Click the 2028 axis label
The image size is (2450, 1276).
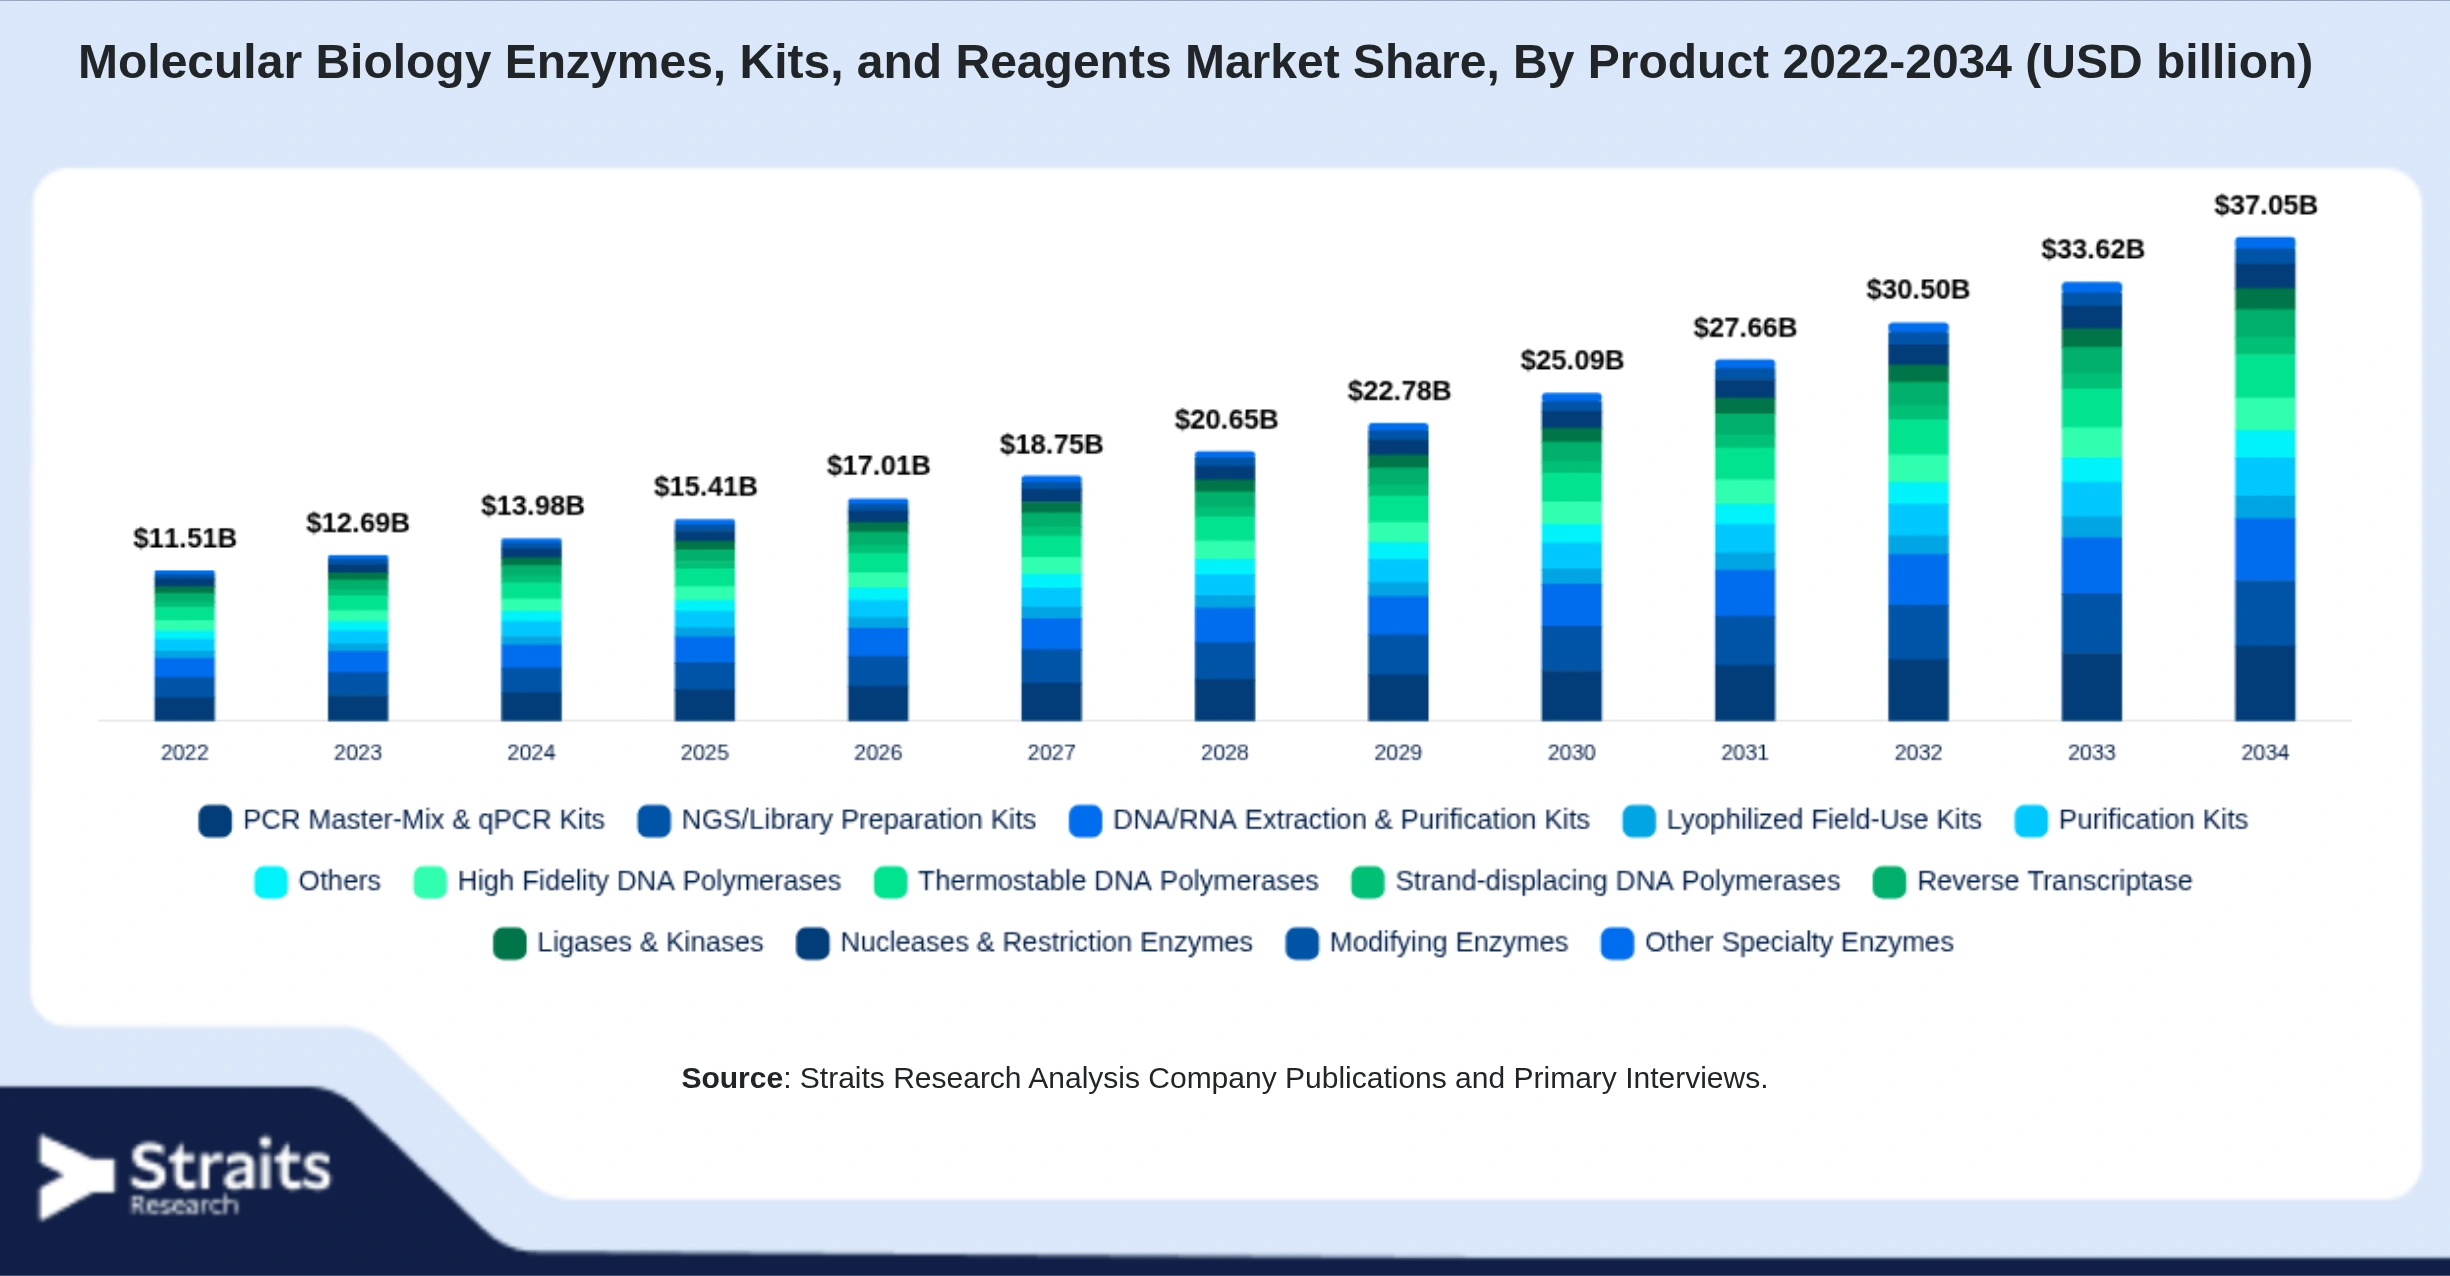[x=1225, y=752]
